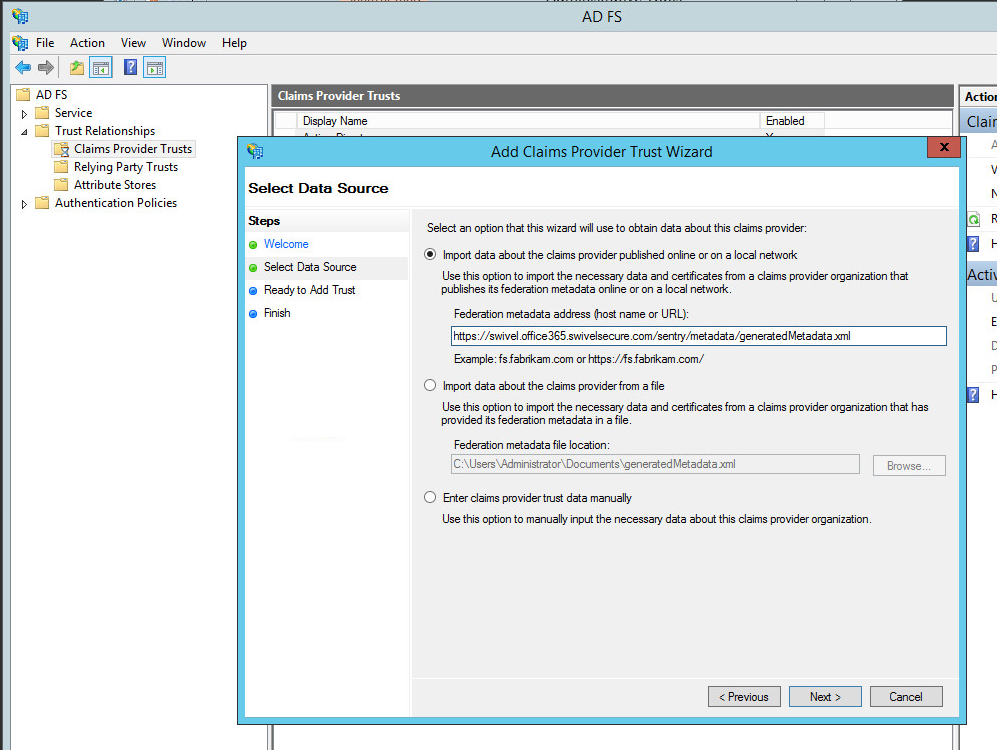The image size is (997, 750).
Task: Select import data published online radio button
Action: [x=430, y=255]
